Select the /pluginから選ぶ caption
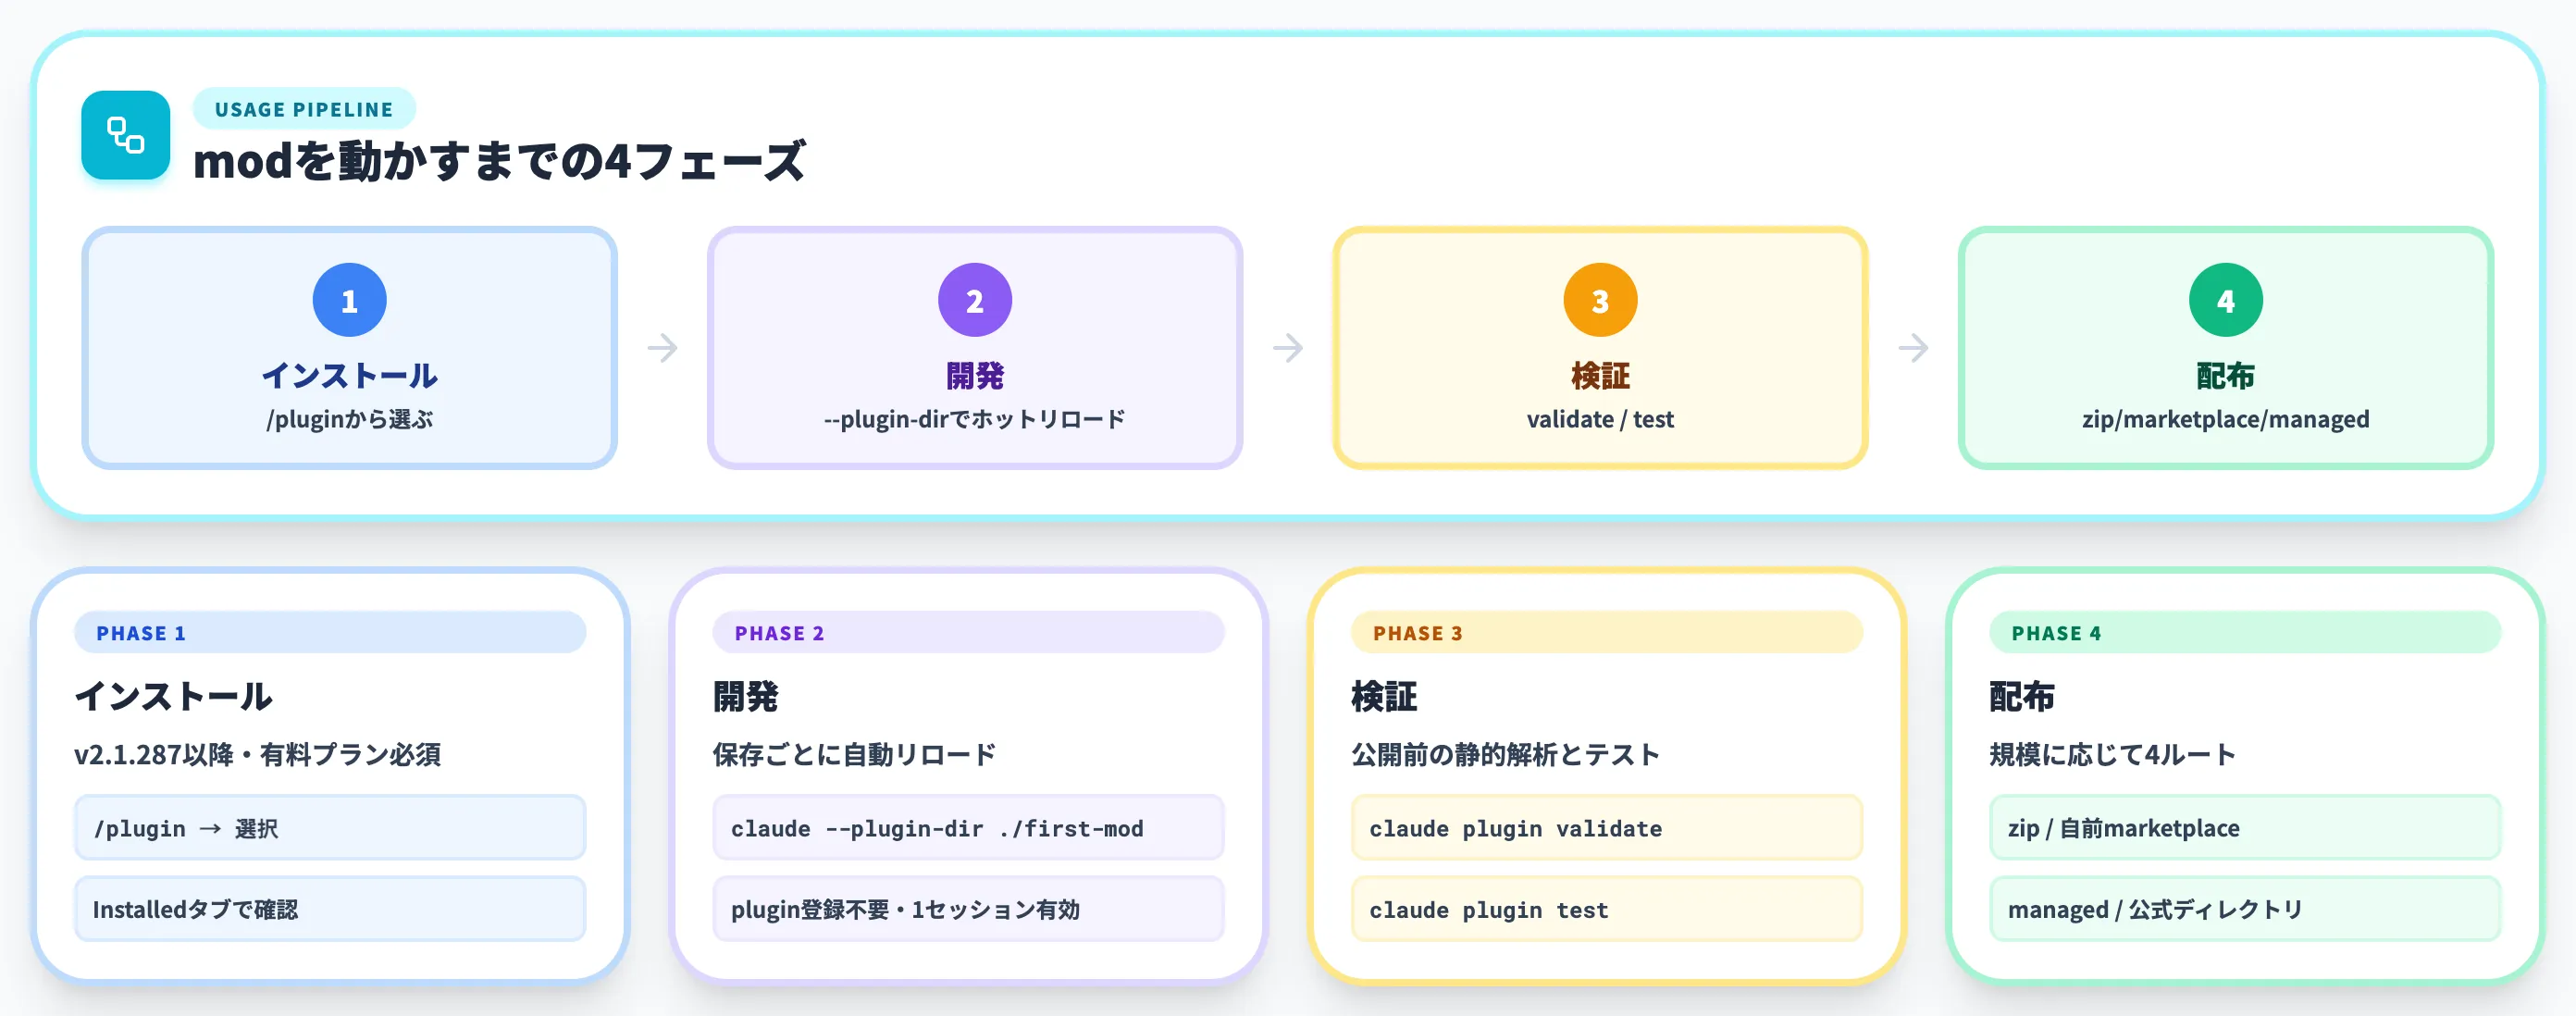The height and width of the screenshot is (1016, 2576). click(x=349, y=419)
